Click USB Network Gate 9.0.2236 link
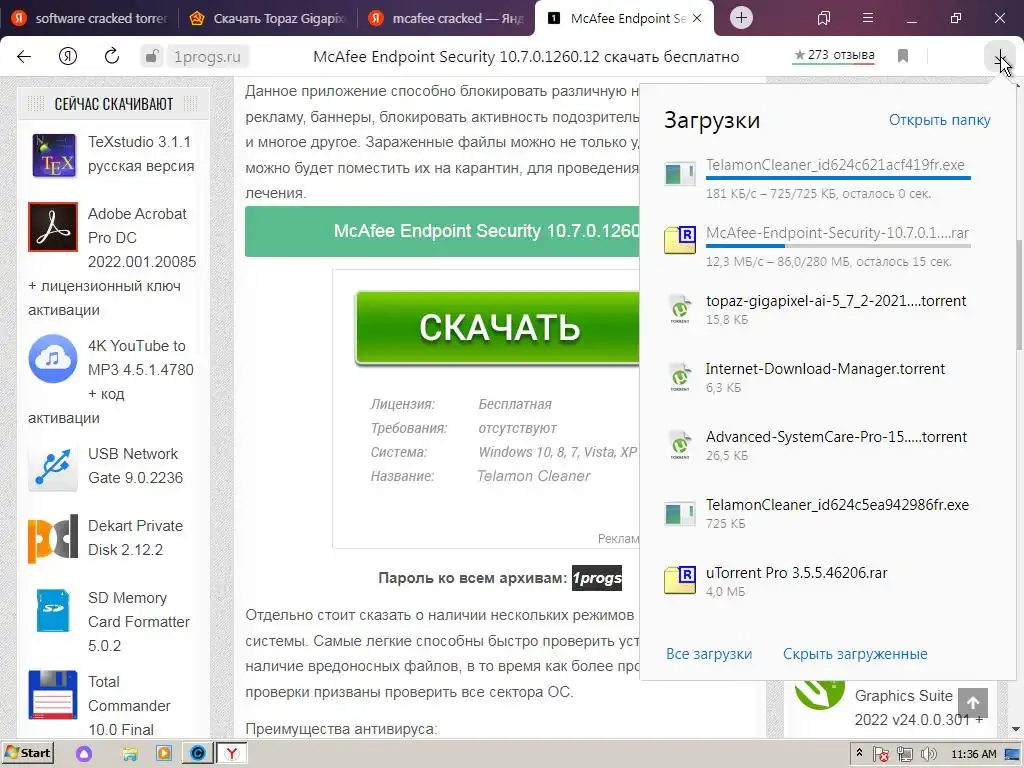 pyautogui.click(x=135, y=466)
